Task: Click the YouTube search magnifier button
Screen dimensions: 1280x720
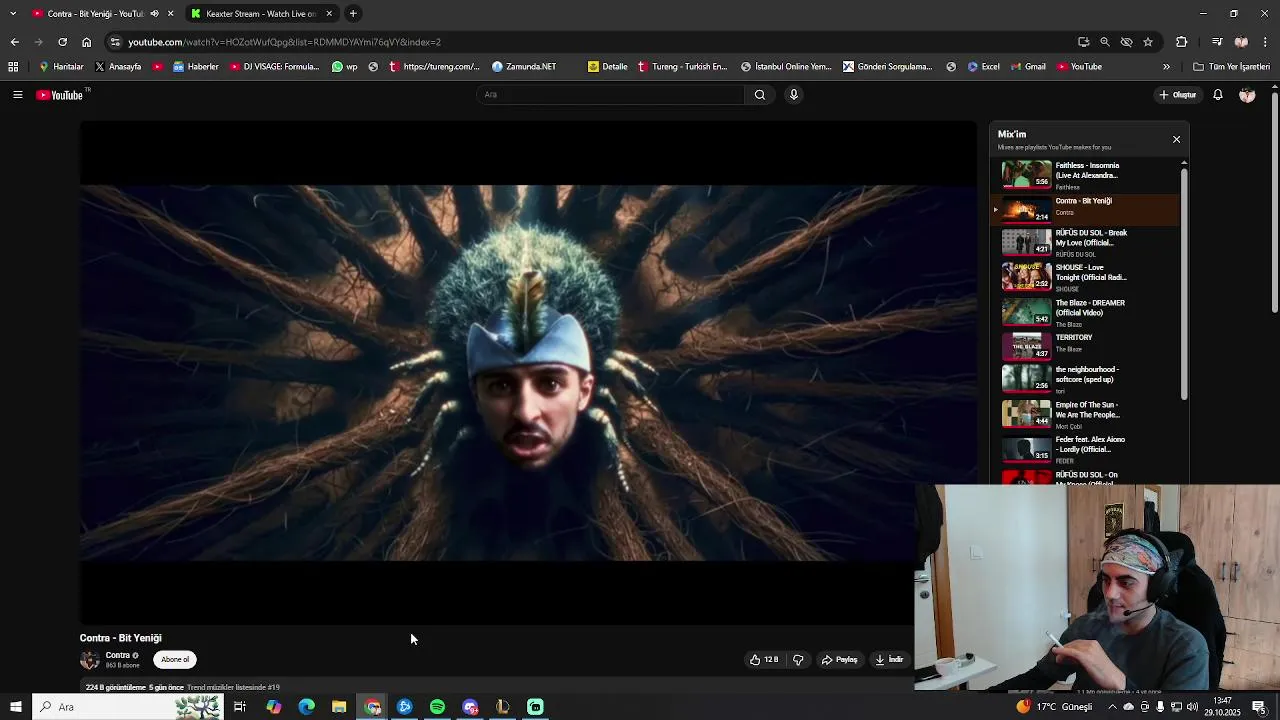Action: (760, 95)
